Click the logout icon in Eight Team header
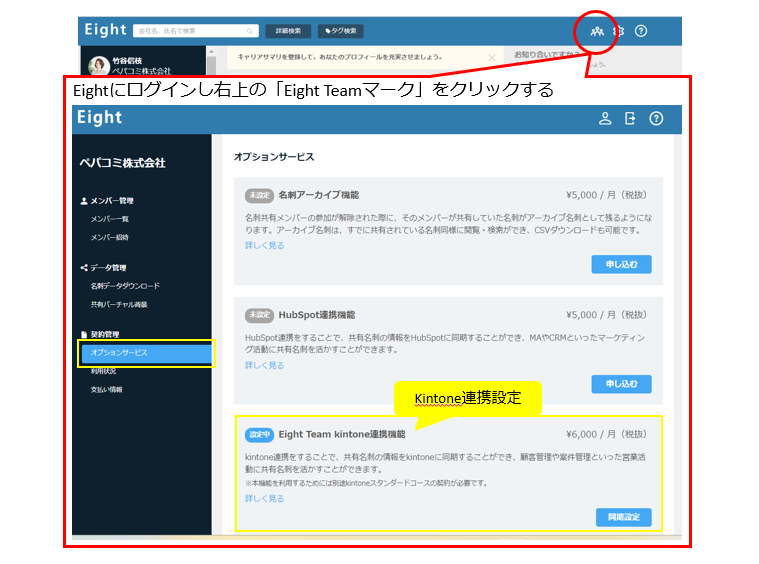 point(630,118)
